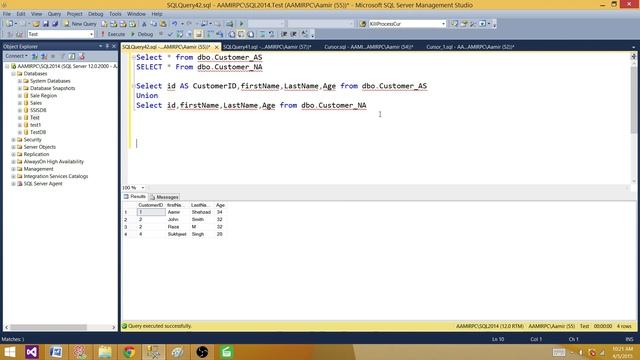This screenshot has height=360, width=640.
Task: Click the Paste clipboard icon
Action: click(163, 24)
